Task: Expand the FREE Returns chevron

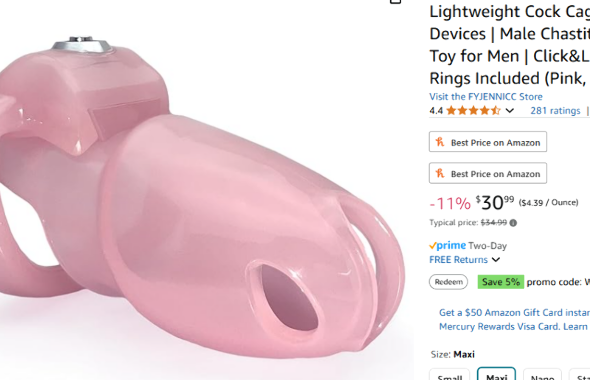Action: point(496,260)
